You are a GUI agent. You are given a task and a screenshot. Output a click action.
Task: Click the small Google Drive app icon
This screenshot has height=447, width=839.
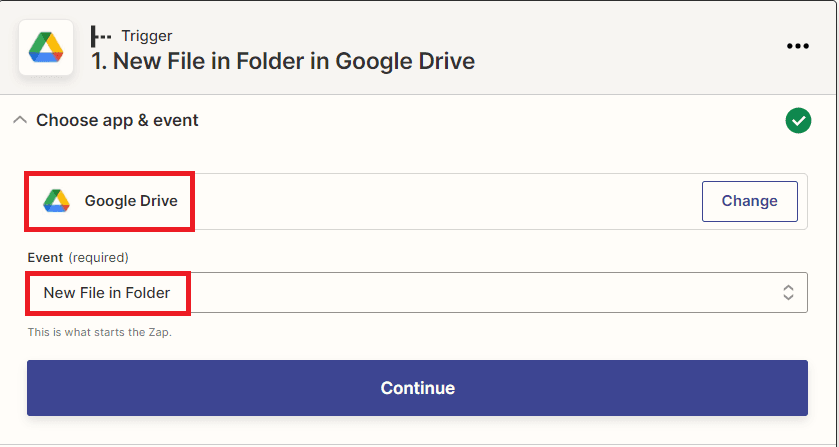coord(56,201)
